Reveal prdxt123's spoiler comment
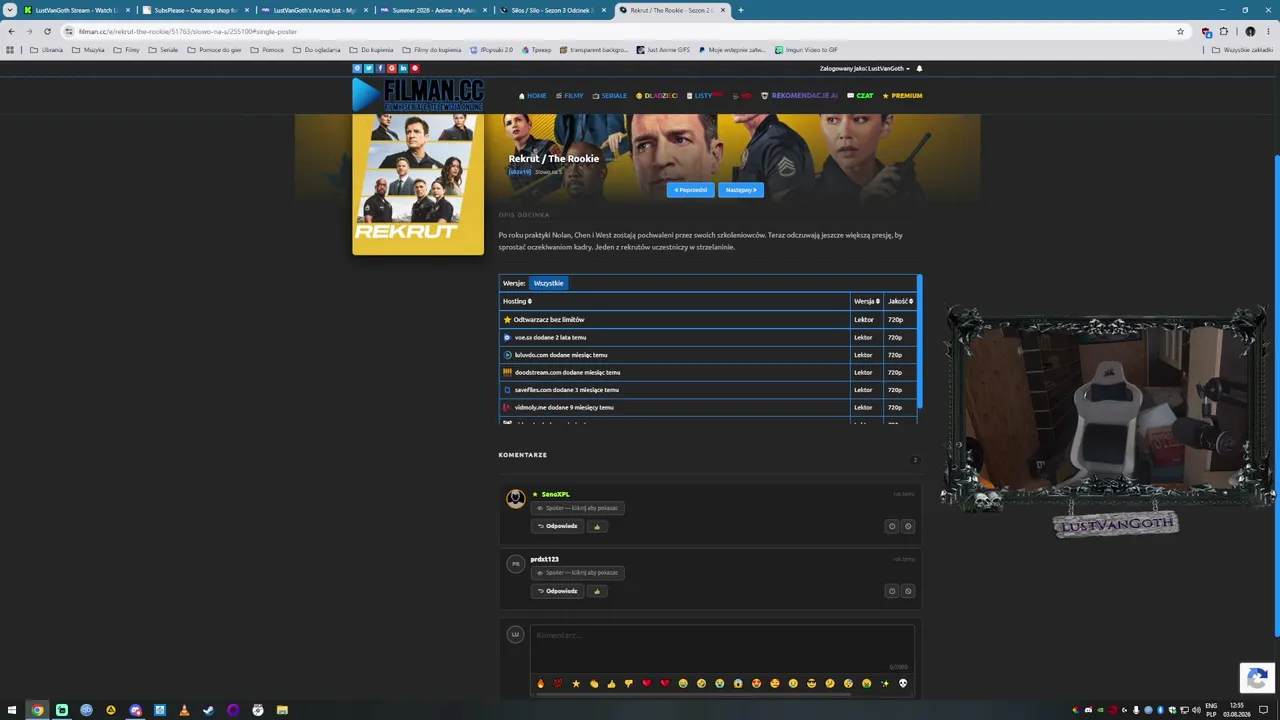 point(578,573)
